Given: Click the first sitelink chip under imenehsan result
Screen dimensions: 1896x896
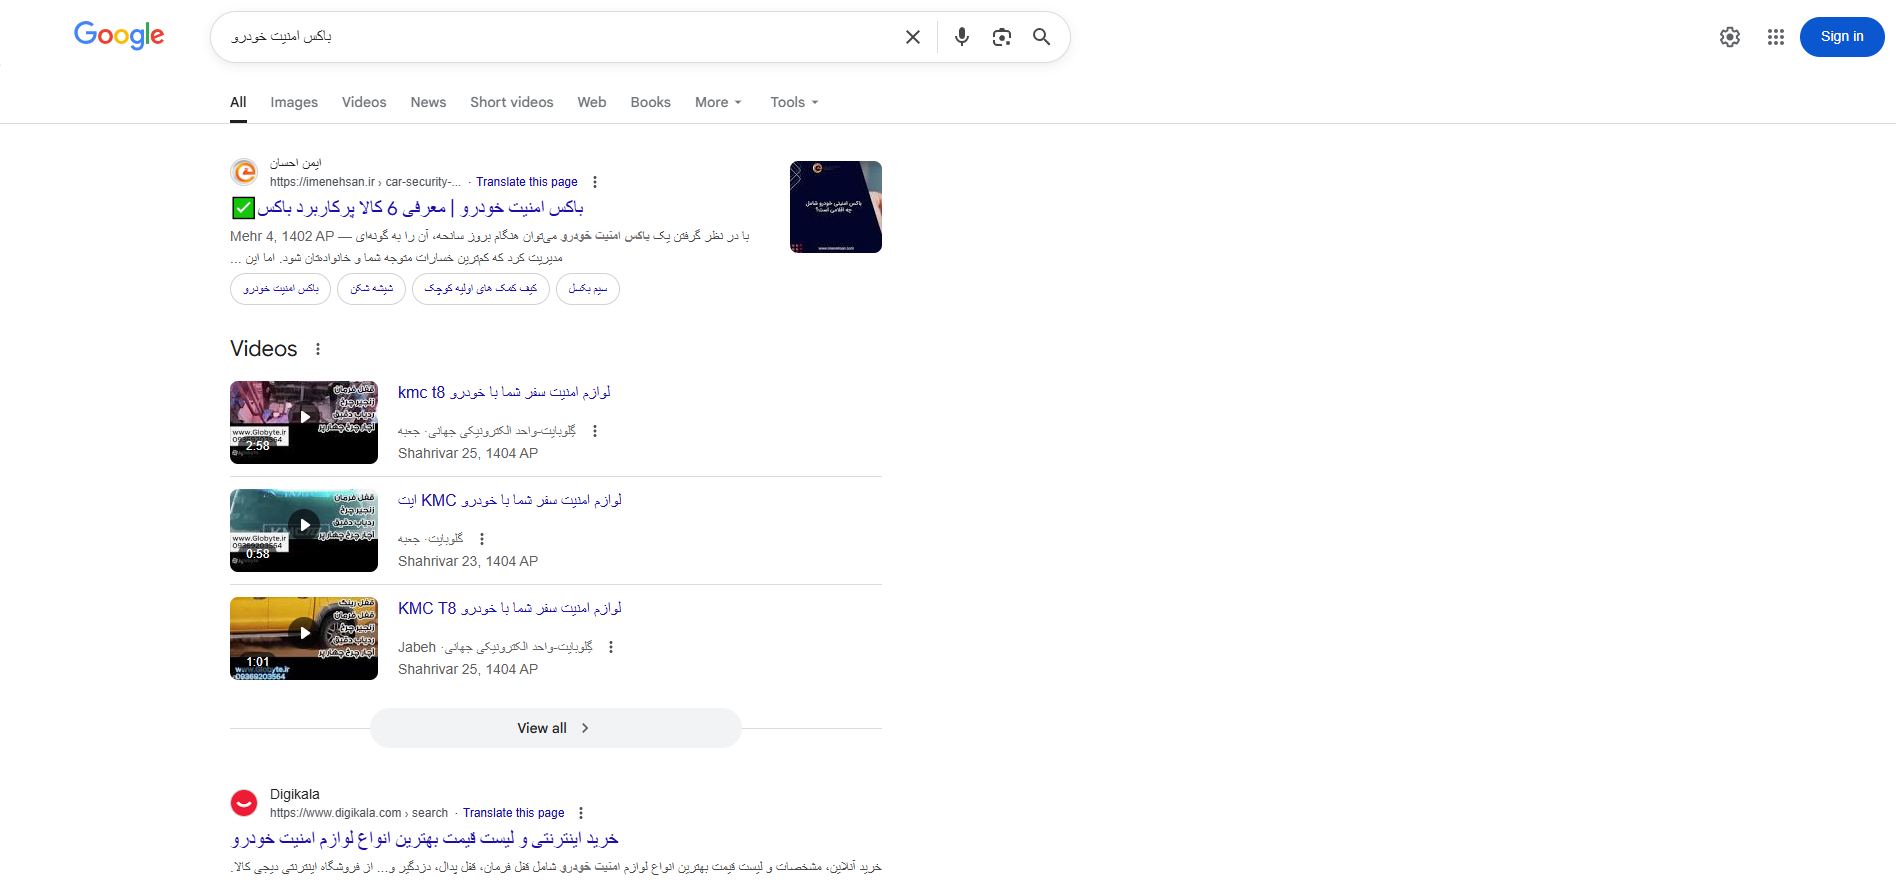Looking at the screenshot, I should coord(281,289).
